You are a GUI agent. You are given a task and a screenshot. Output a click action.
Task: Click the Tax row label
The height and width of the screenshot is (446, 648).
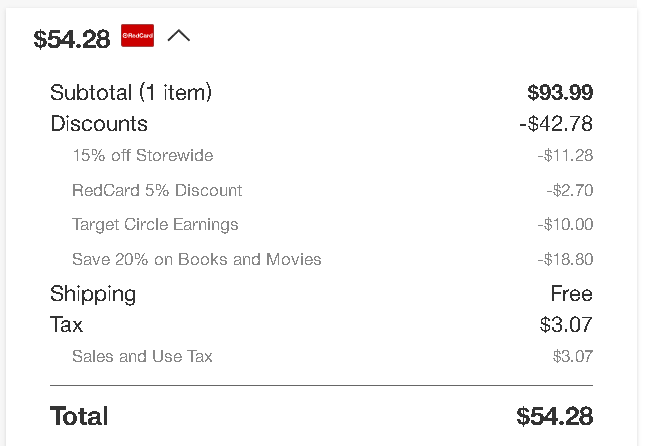click(67, 324)
